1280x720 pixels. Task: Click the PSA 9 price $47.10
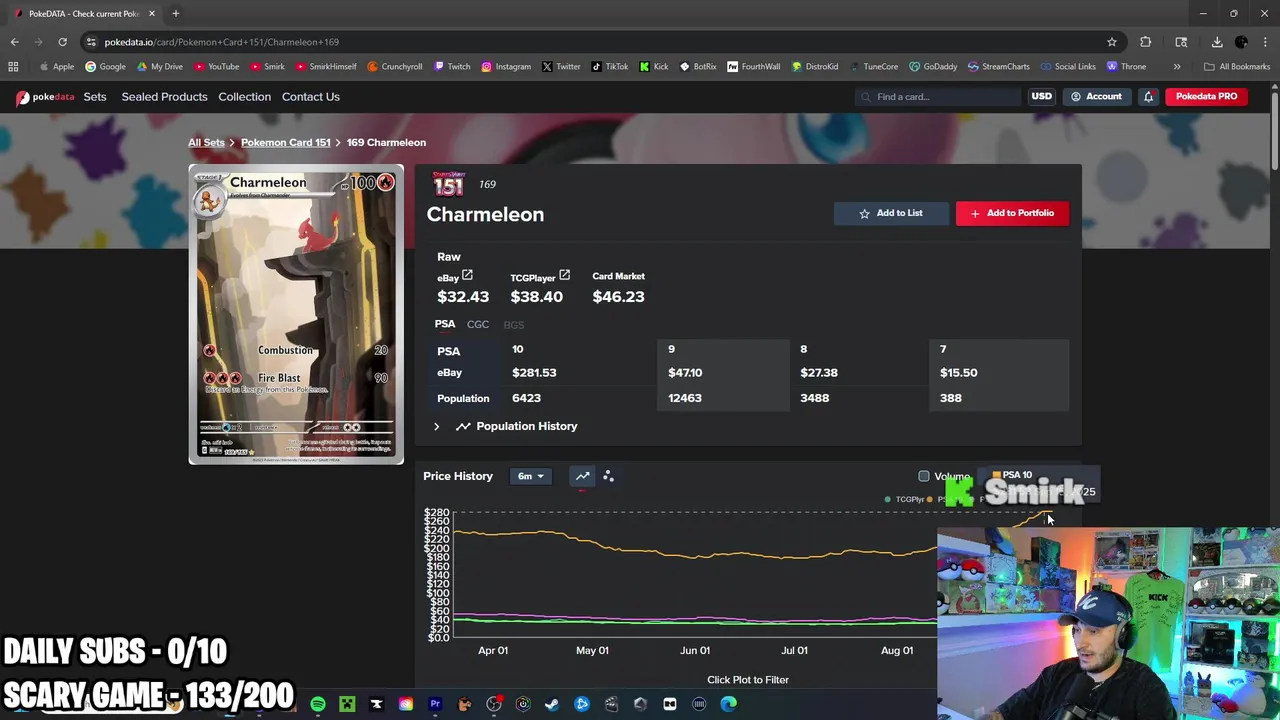point(685,372)
